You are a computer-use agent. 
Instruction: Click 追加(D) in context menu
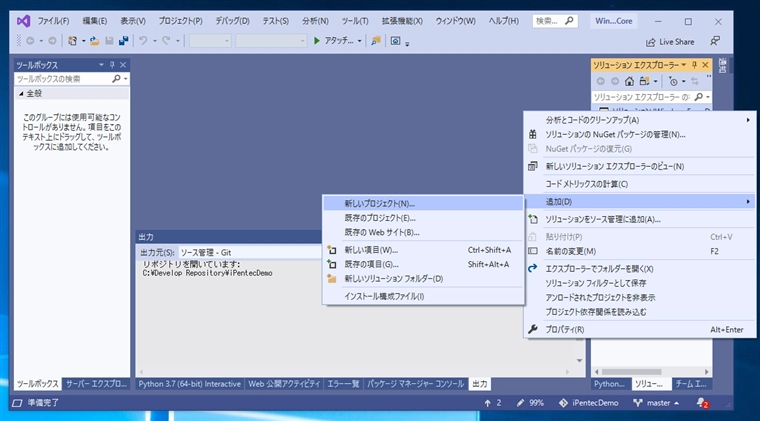pyautogui.click(x=640, y=202)
